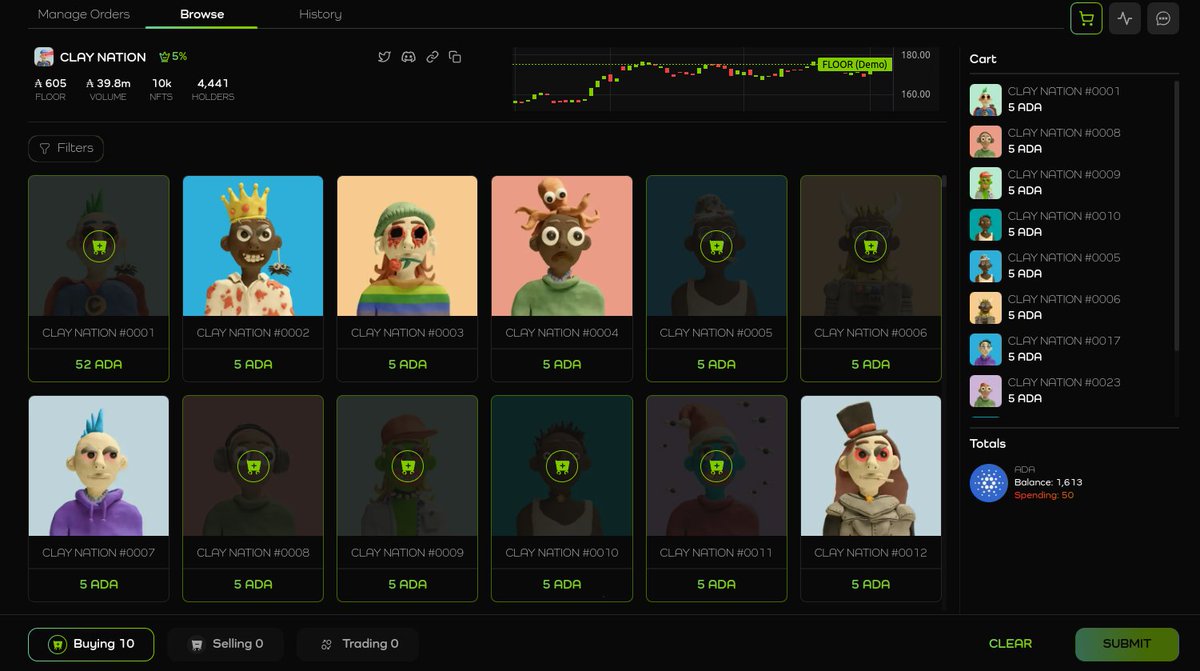Select Clay Nation #0003 thumbnail

click(407, 246)
